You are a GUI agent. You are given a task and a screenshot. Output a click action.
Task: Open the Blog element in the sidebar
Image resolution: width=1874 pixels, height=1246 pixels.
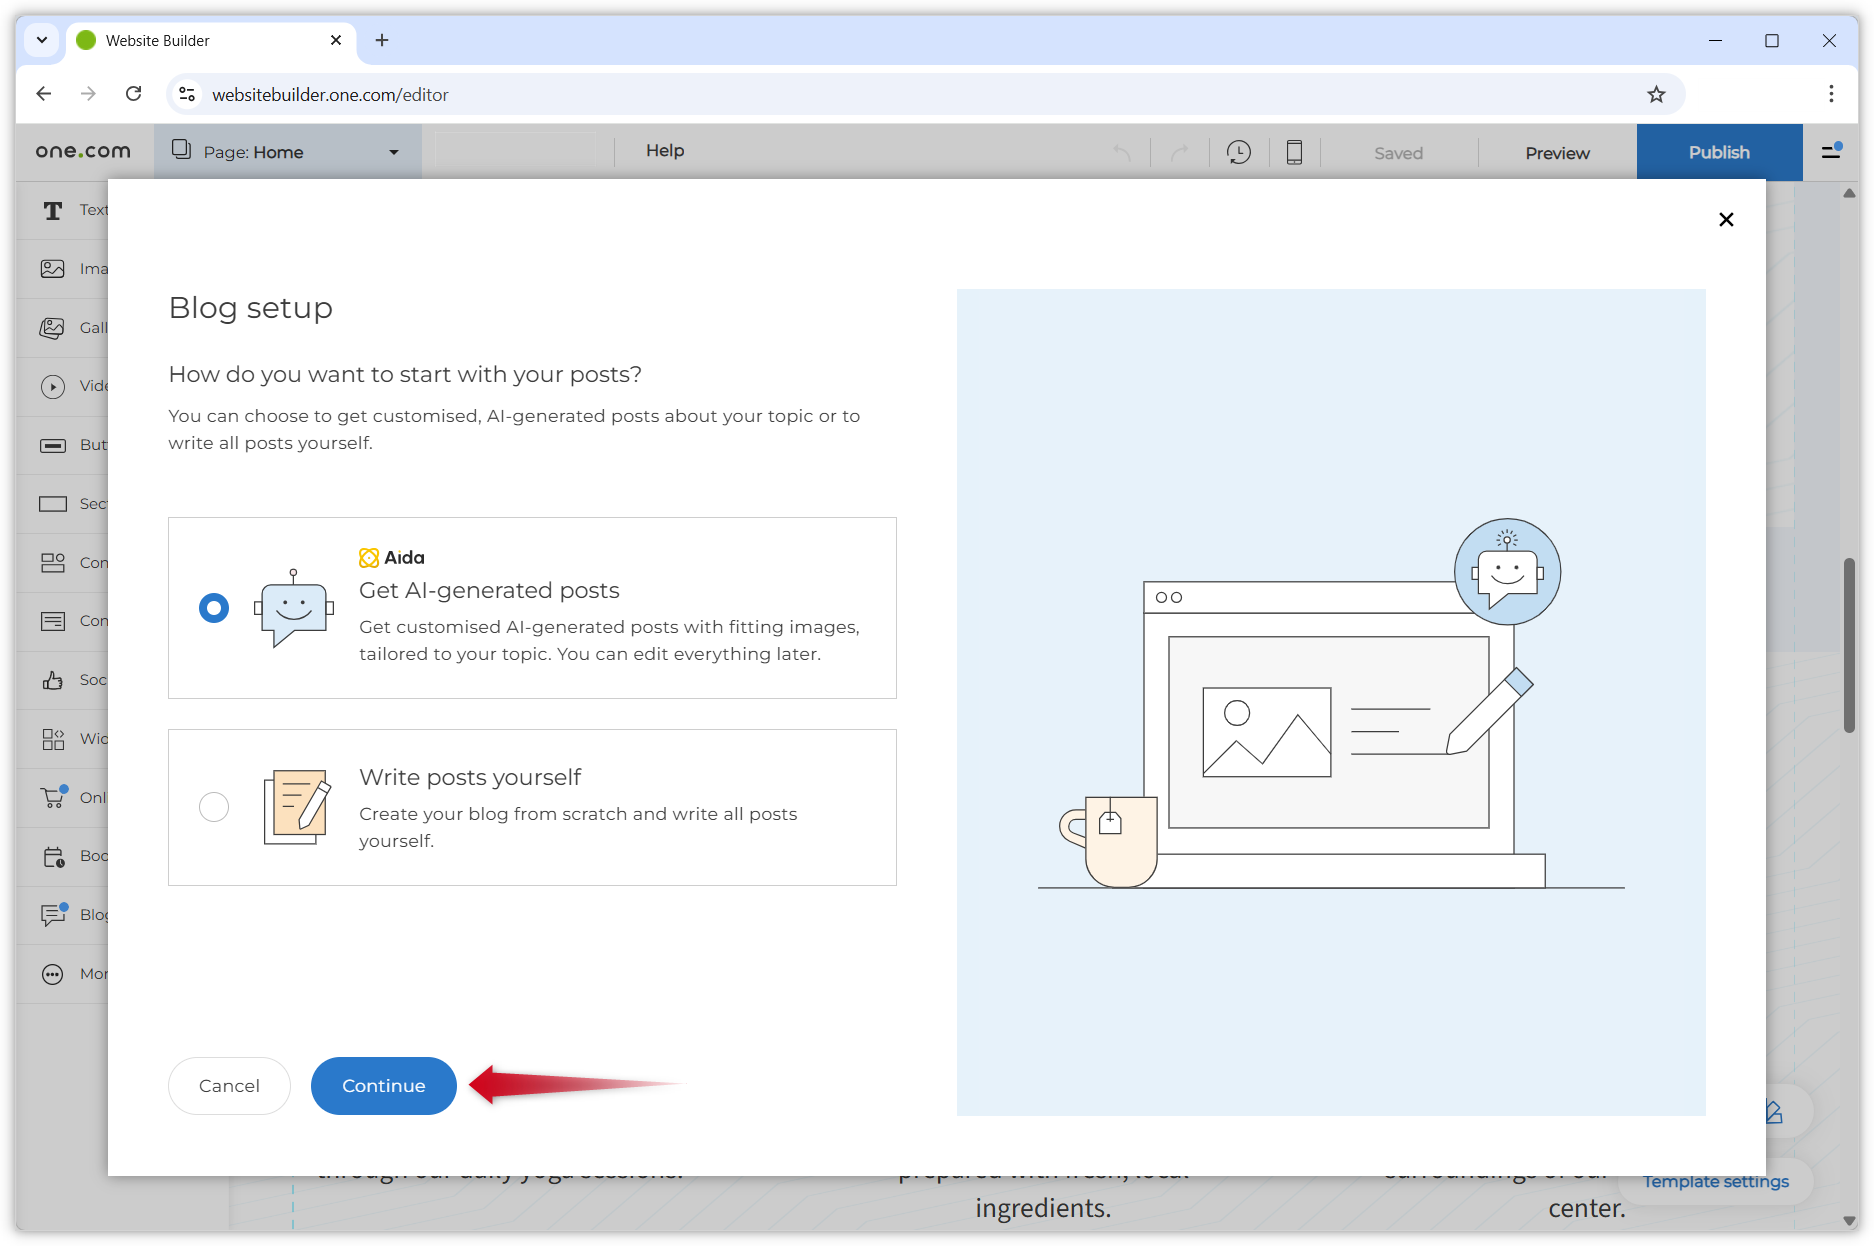click(53, 914)
